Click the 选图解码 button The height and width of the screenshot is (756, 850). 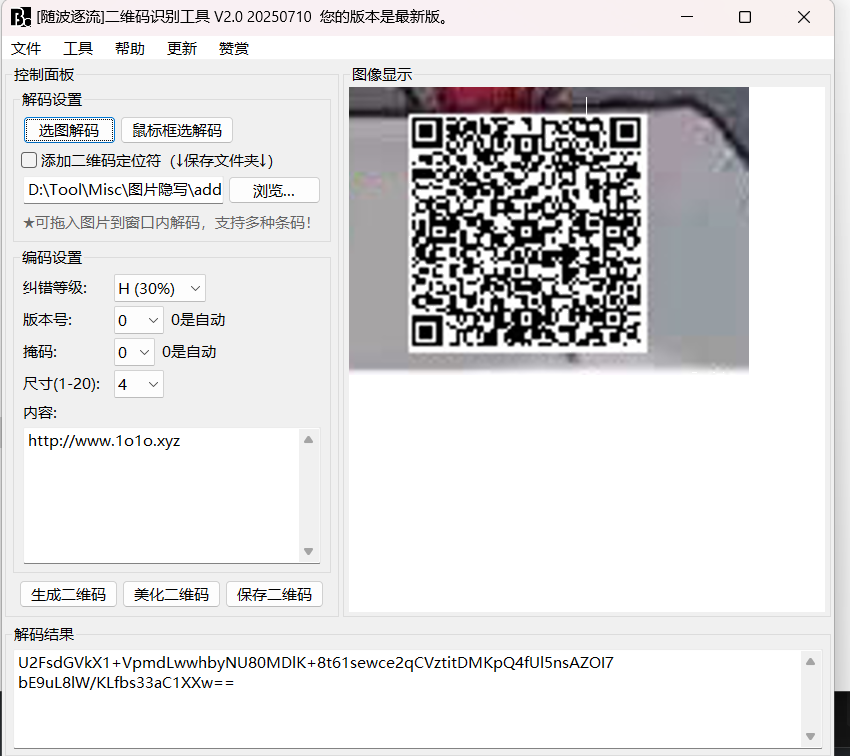point(69,131)
